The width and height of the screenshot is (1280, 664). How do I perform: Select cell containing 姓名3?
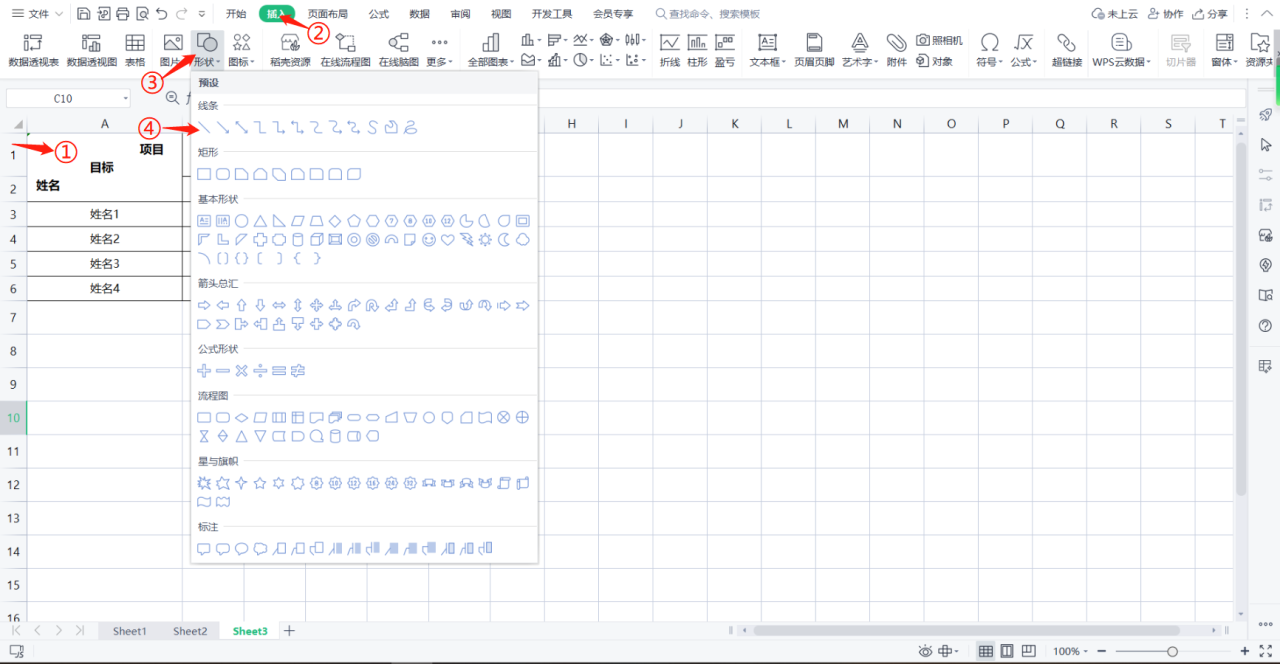(105, 264)
